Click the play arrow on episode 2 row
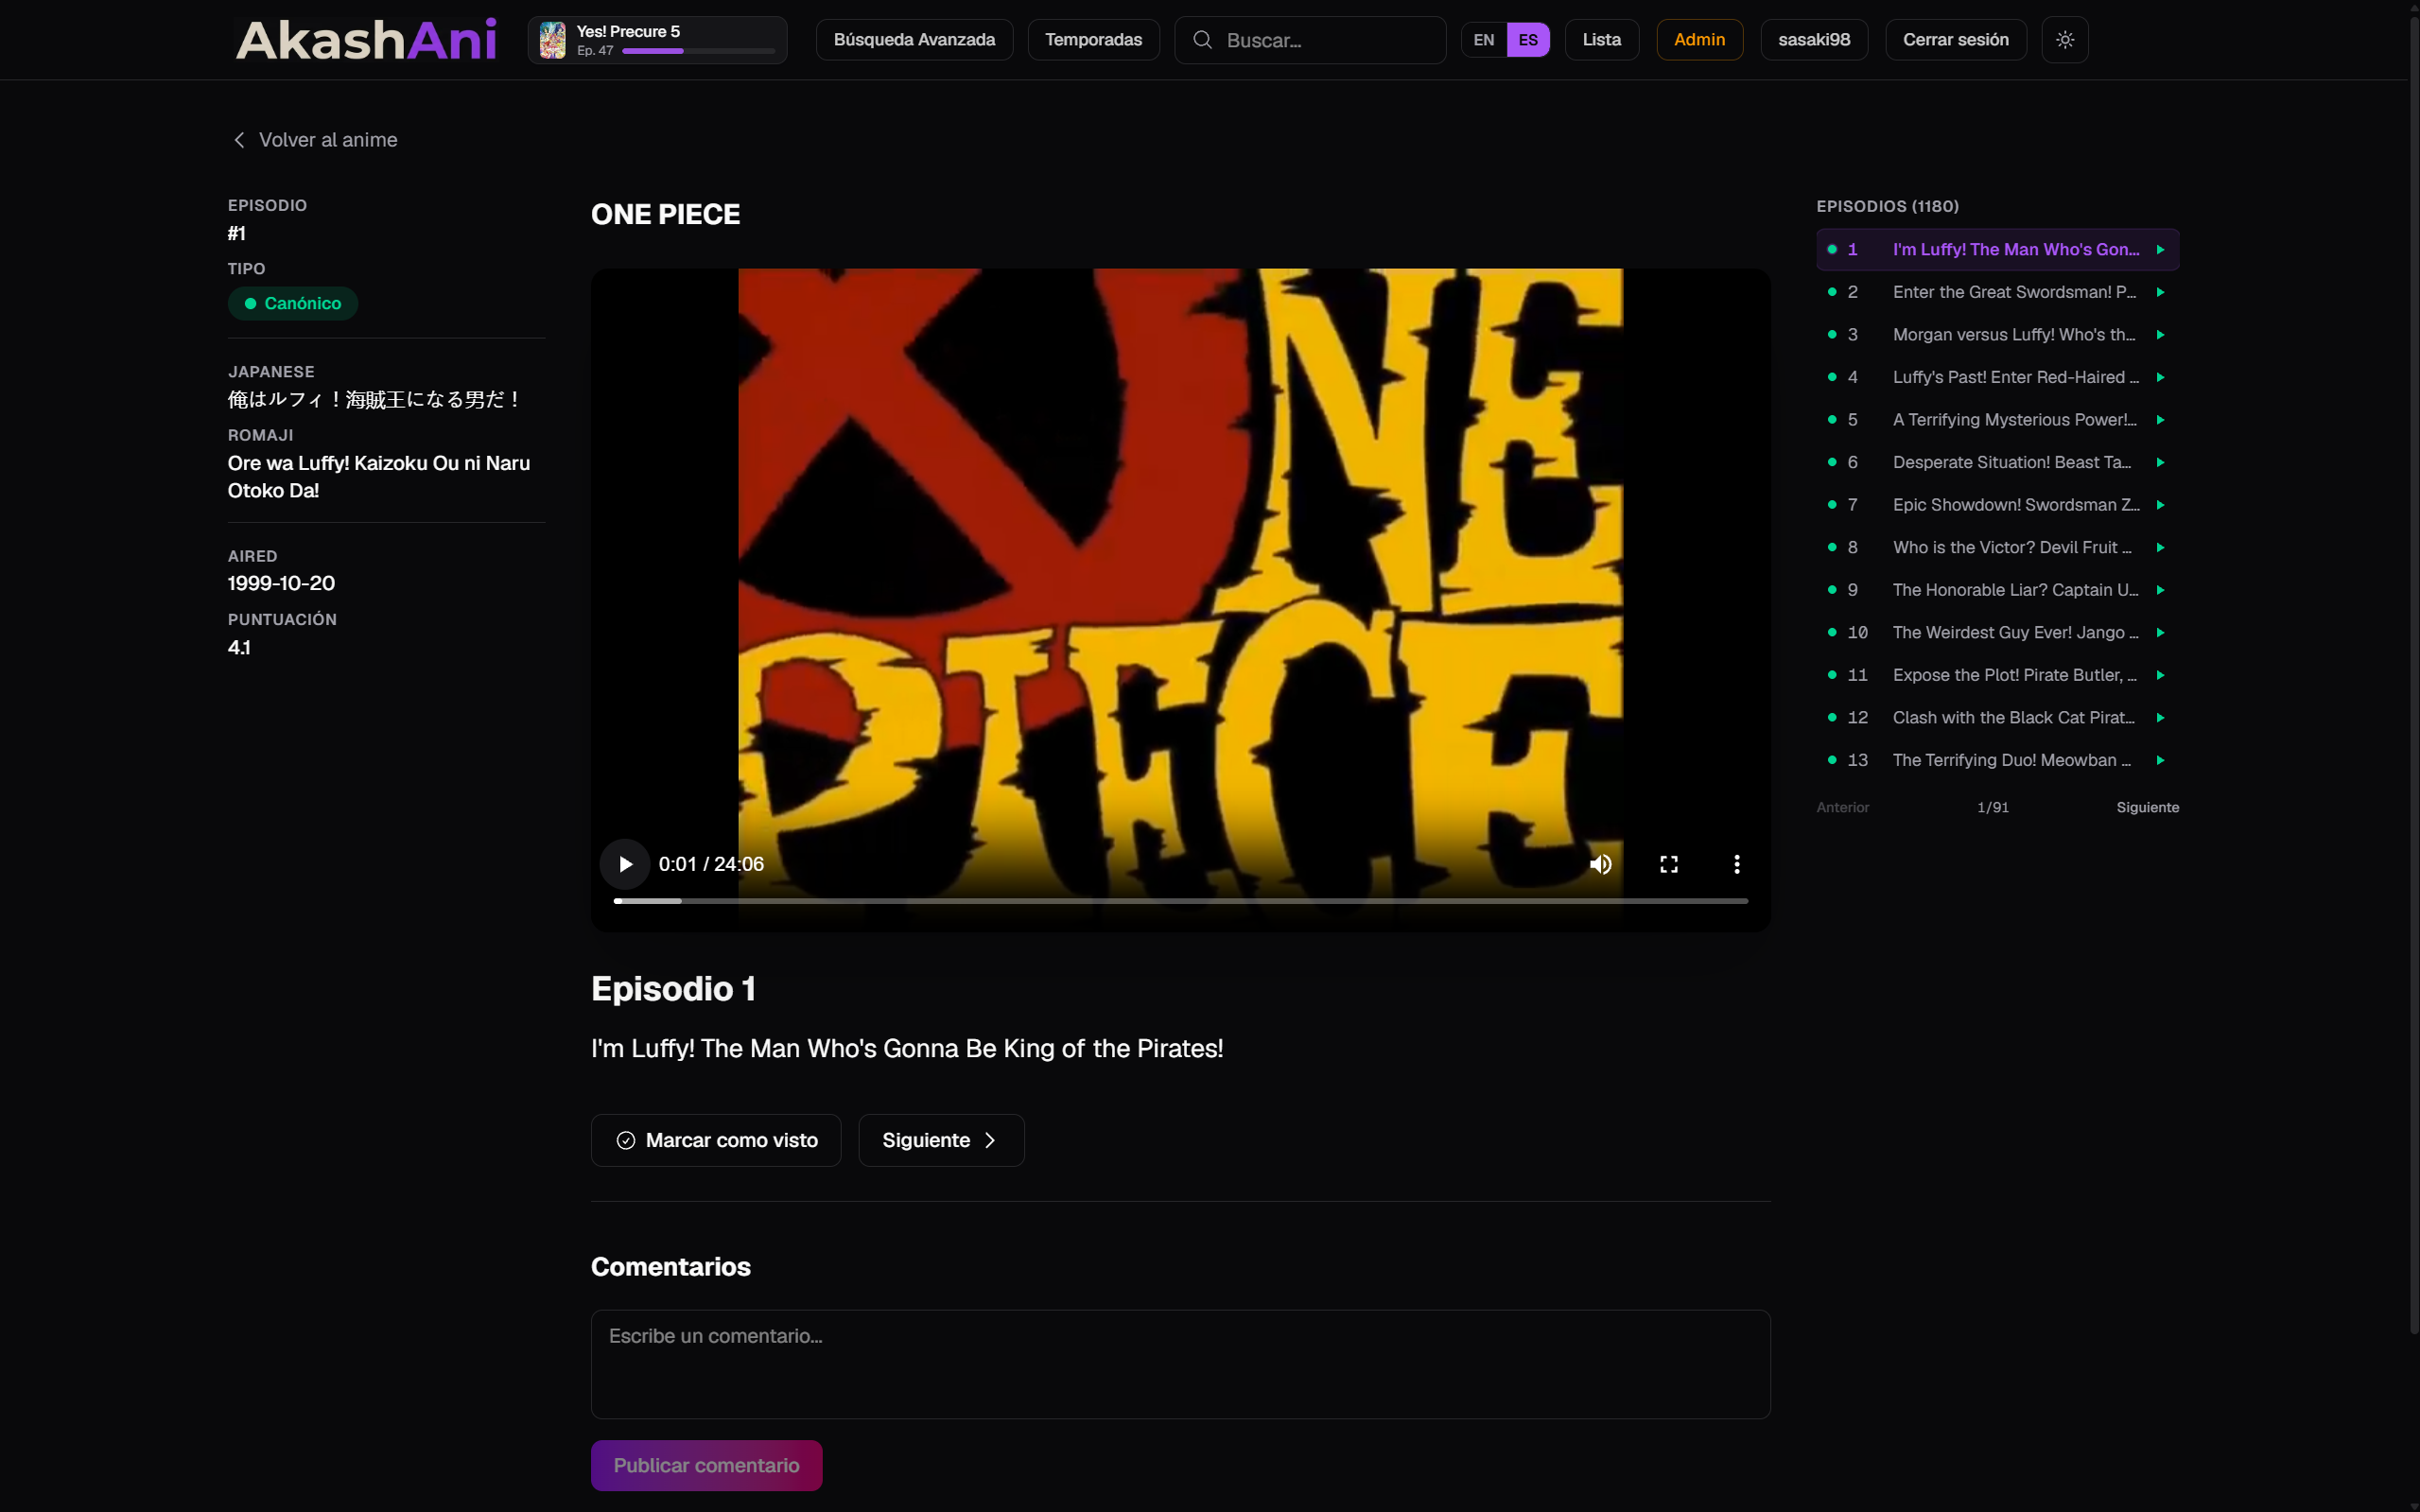Image resolution: width=2420 pixels, height=1512 pixels. [2160, 292]
